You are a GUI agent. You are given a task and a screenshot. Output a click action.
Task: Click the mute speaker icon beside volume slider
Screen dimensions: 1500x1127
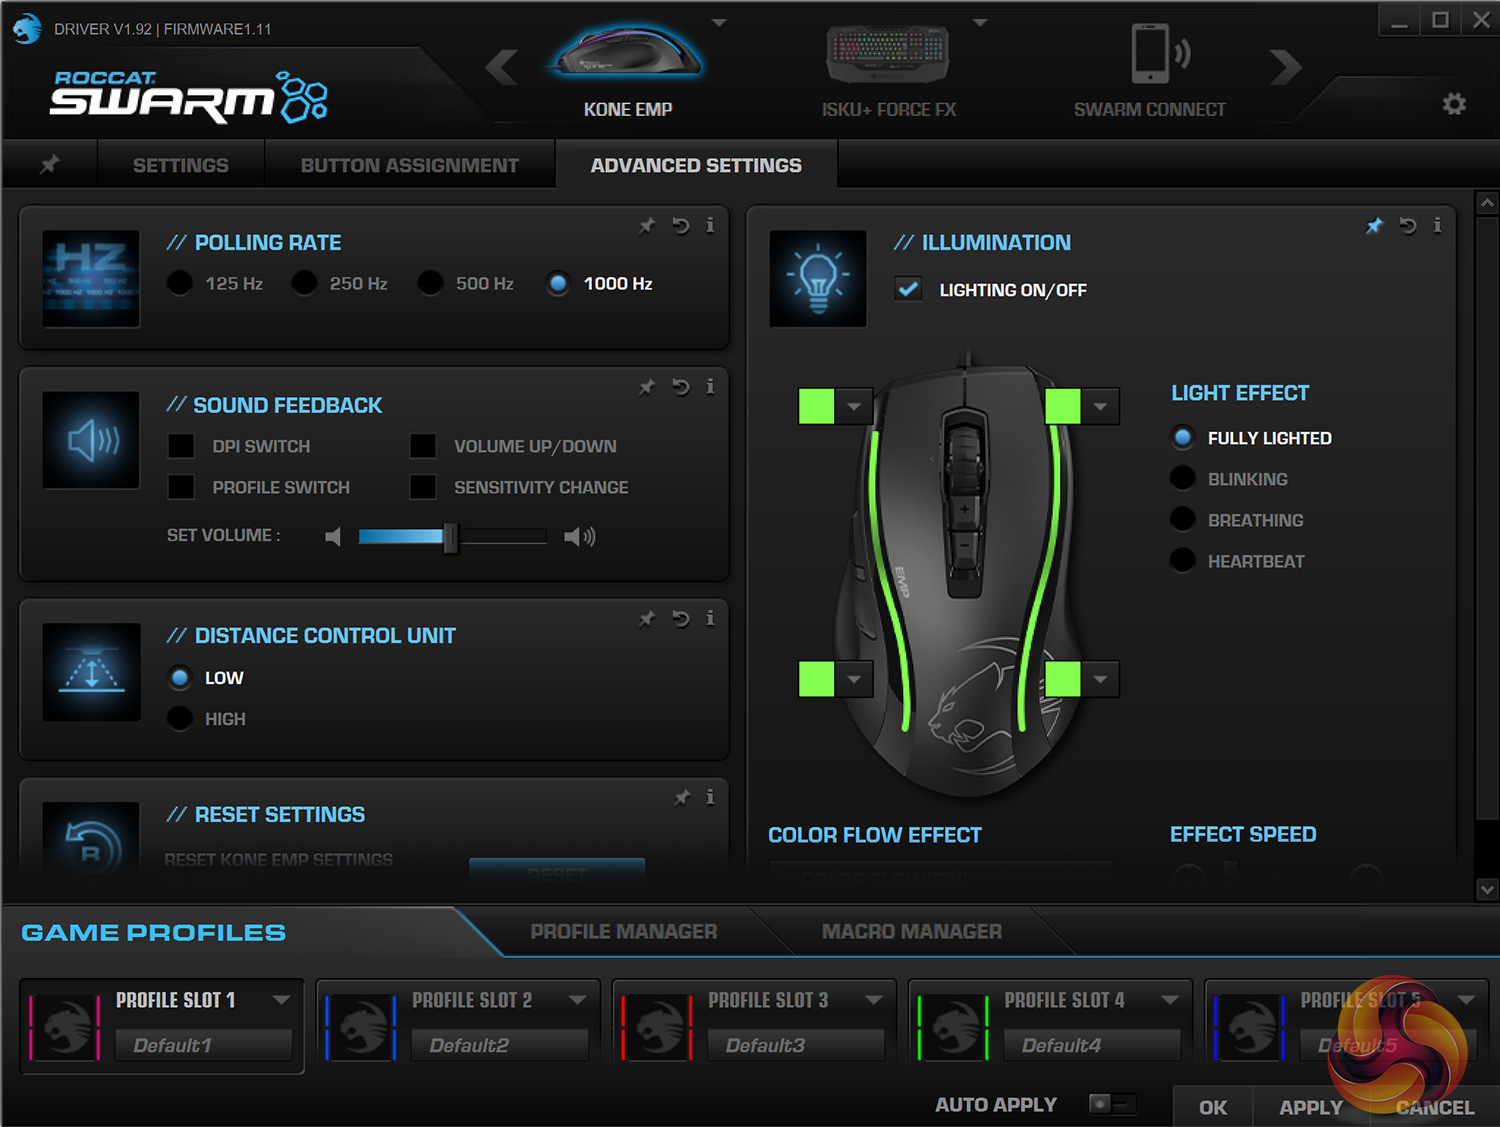[x=333, y=537]
